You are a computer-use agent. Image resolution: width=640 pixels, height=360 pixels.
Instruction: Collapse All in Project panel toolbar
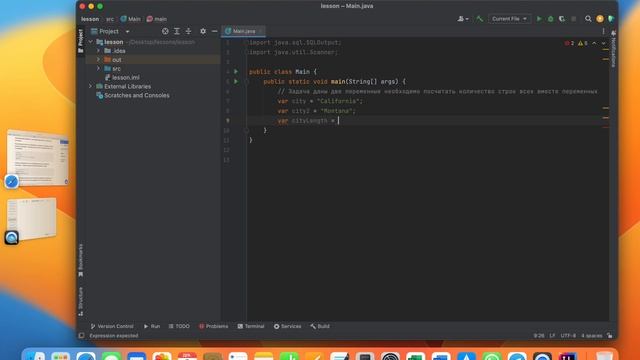[x=188, y=31]
